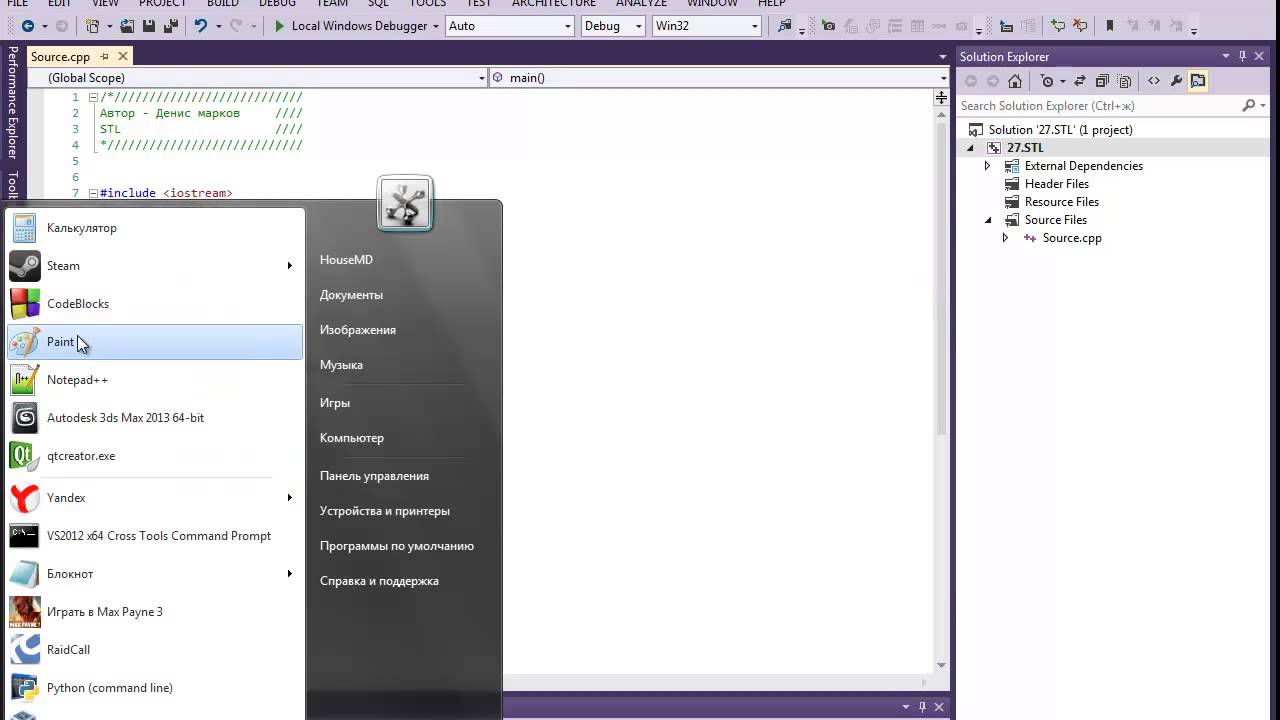Click the Comment Selection toolbar icon

click(x=1058, y=26)
